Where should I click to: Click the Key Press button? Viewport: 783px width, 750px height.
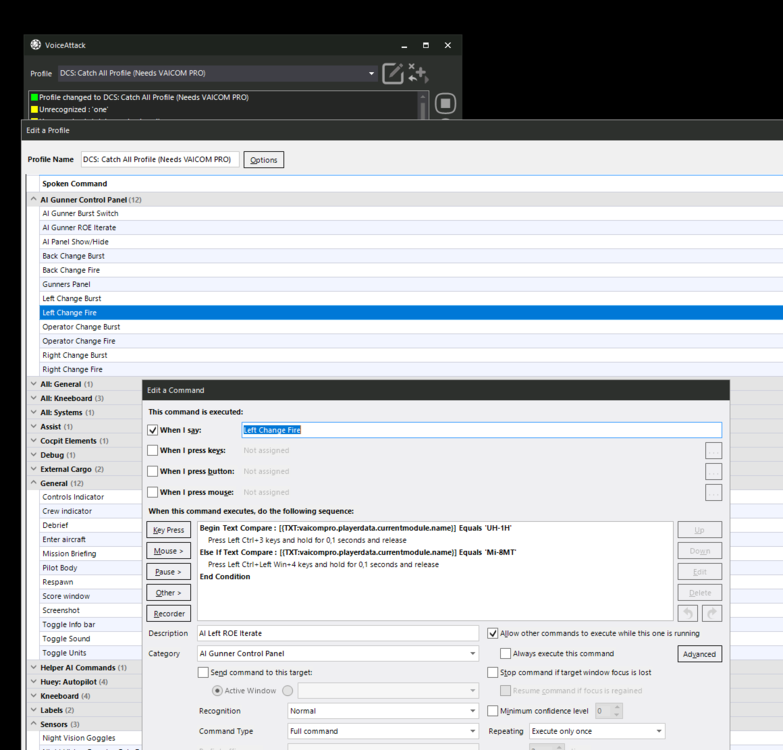tap(169, 530)
